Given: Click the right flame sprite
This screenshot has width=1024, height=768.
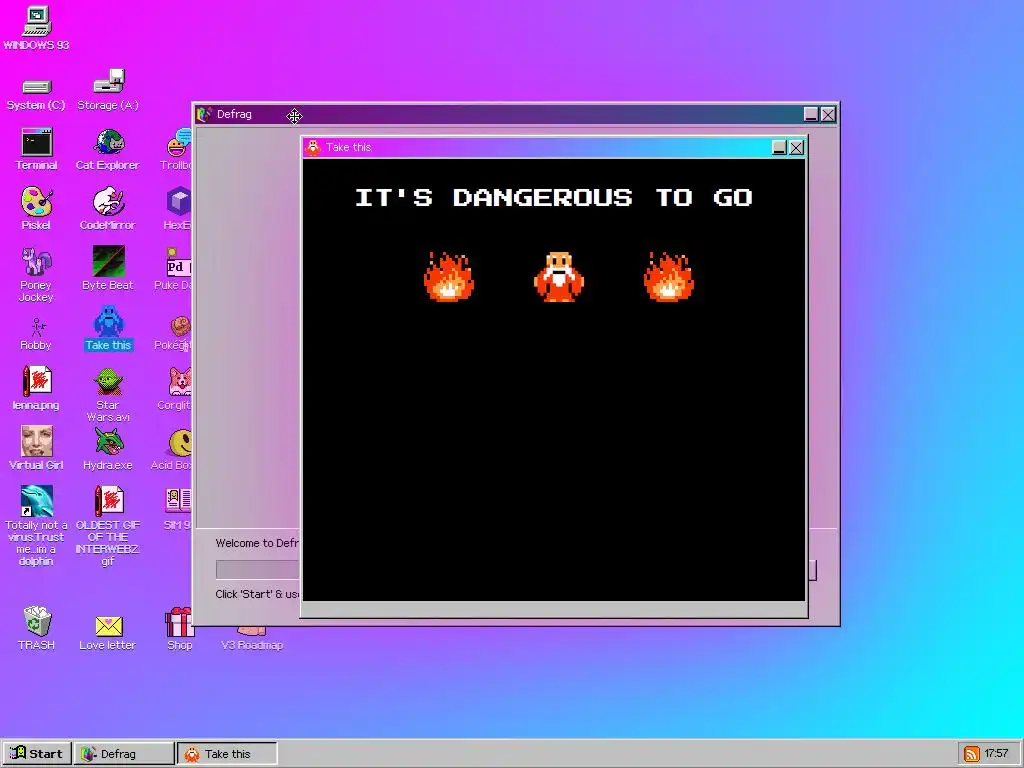Looking at the screenshot, I should 669,277.
